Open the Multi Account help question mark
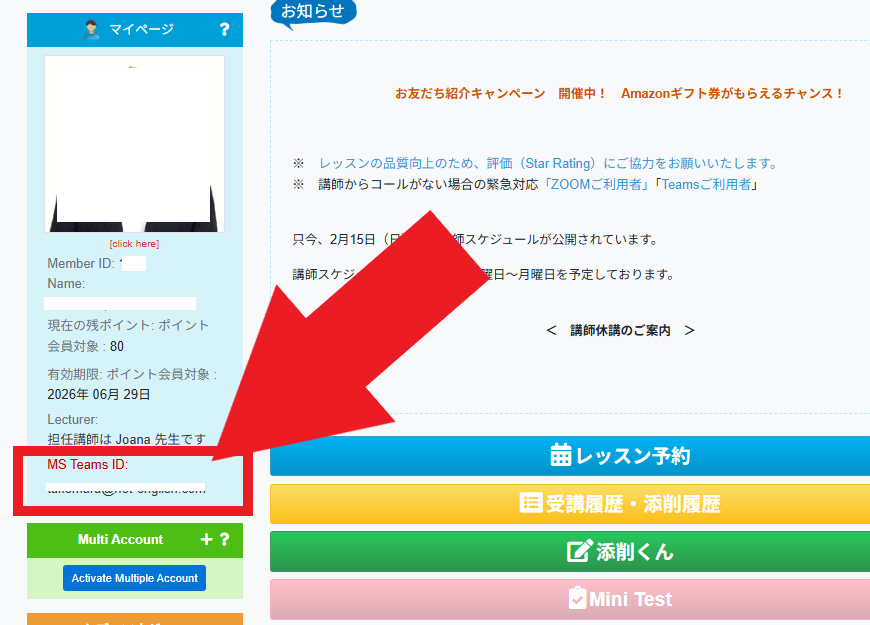Viewport: 870px width, 625px height. click(x=225, y=539)
